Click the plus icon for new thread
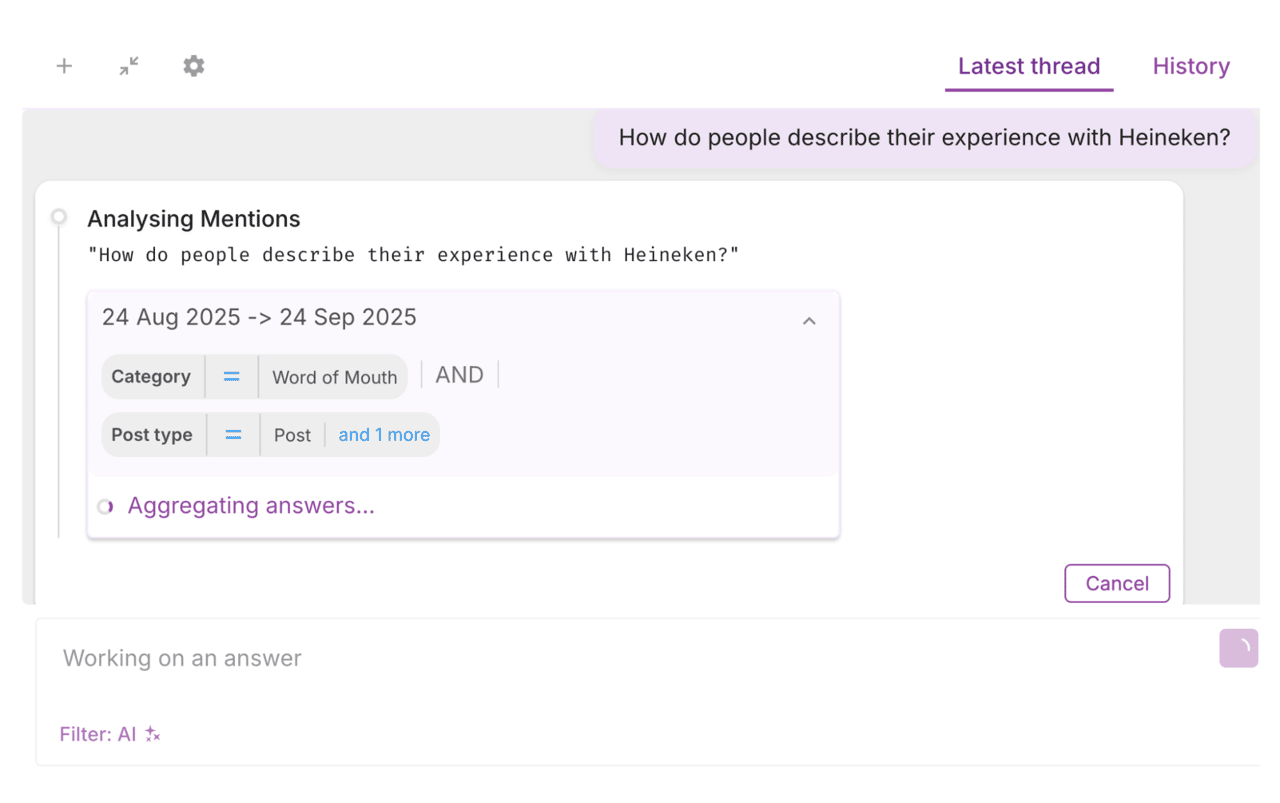This screenshot has width=1280, height=803. pos(64,66)
